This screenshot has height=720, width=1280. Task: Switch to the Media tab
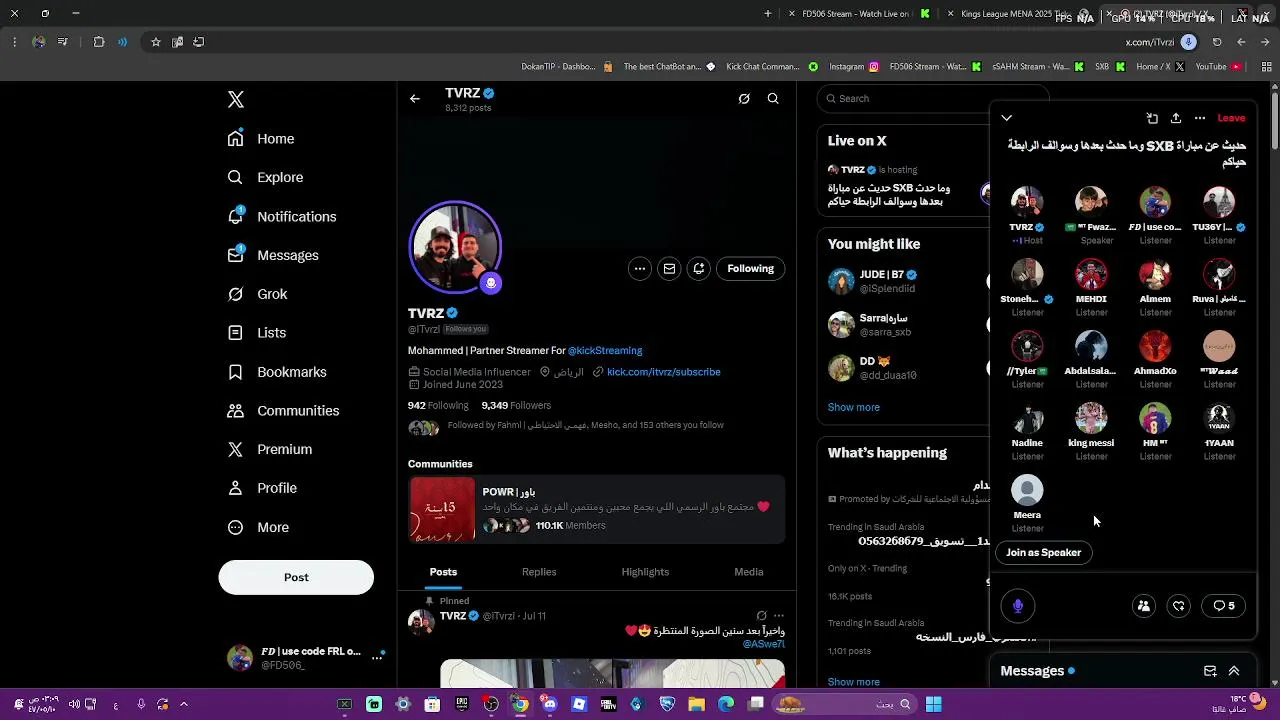click(x=749, y=572)
